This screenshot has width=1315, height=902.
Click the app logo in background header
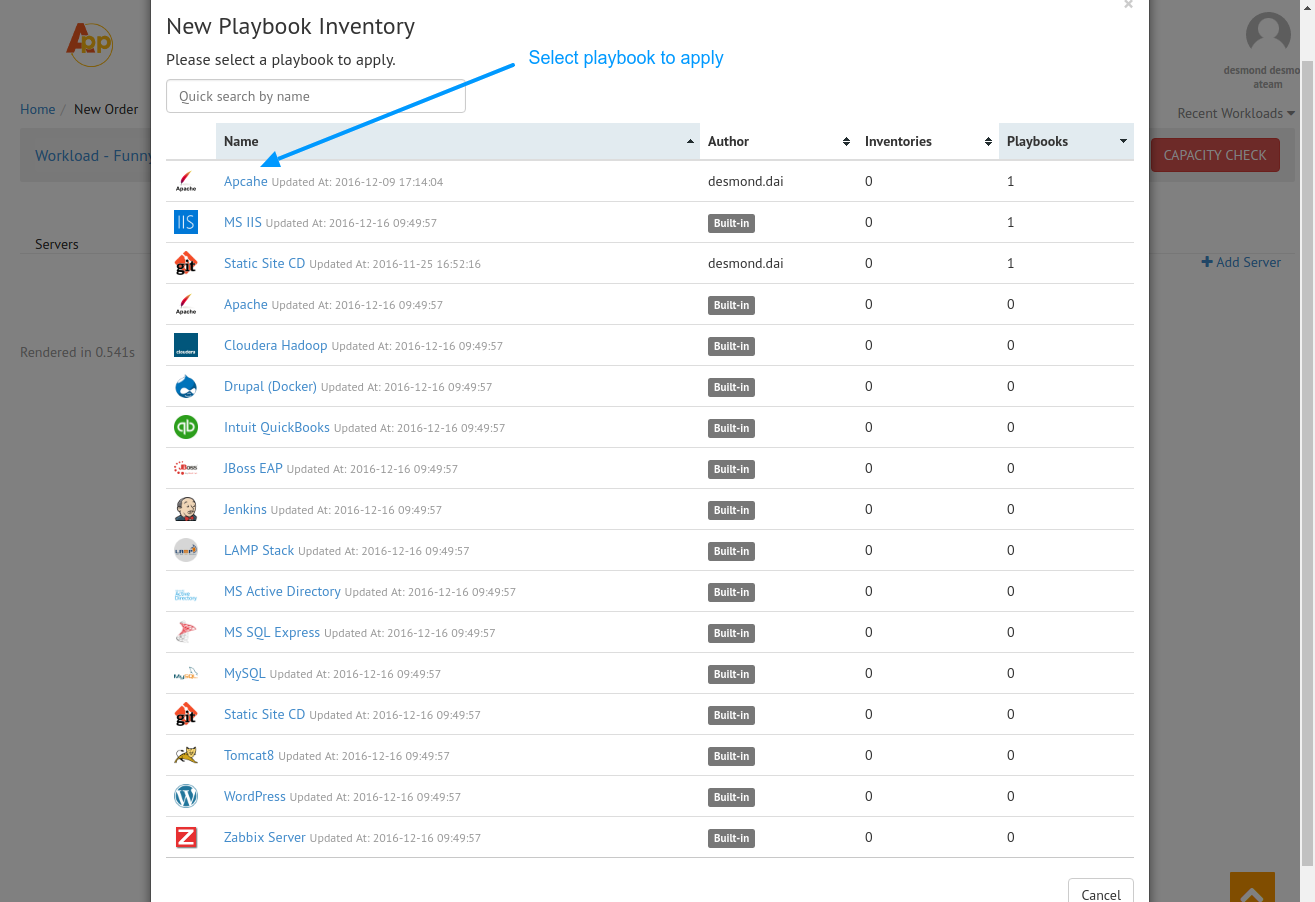point(89,43)
